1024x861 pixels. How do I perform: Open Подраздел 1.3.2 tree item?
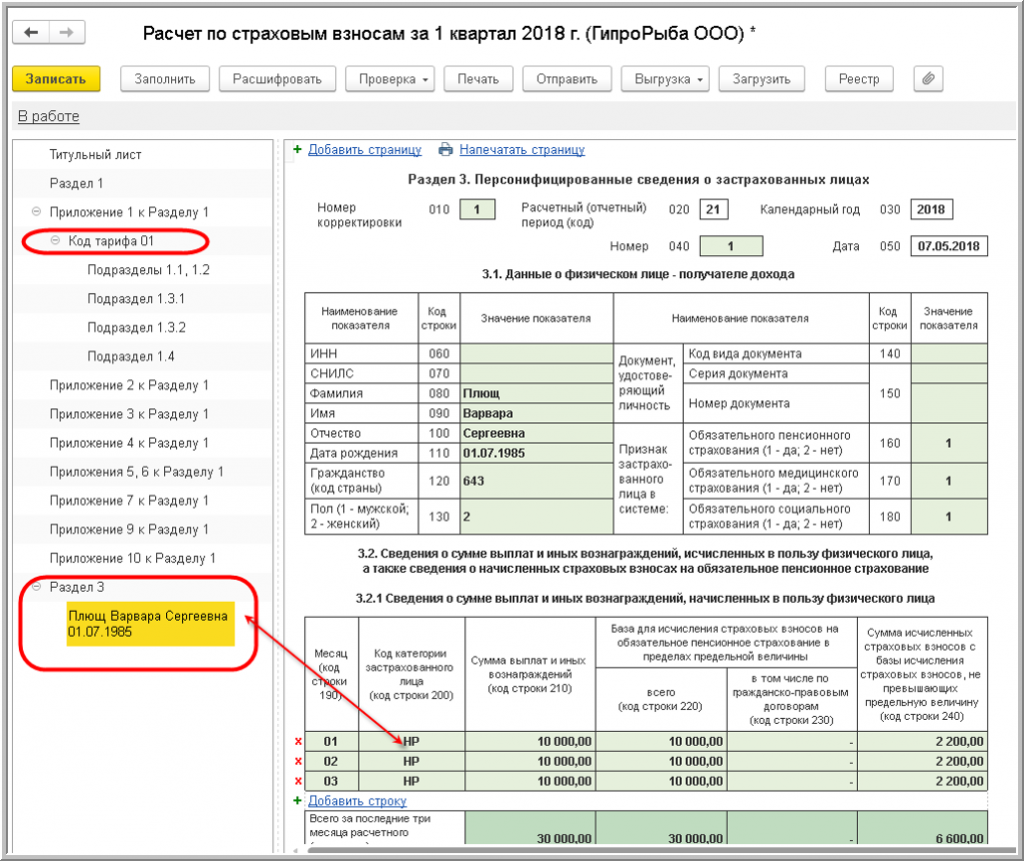(x=136, y=327)
